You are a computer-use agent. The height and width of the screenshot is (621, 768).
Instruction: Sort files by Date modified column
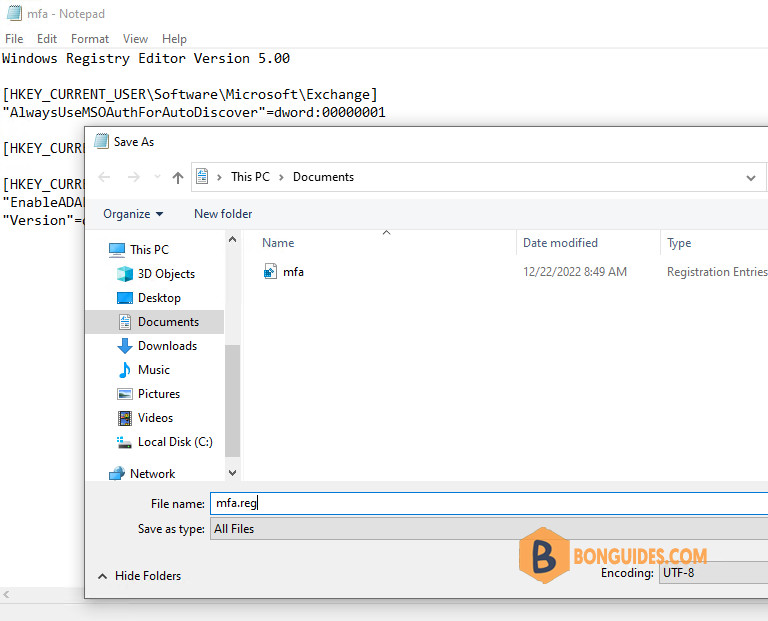point(560,243)
